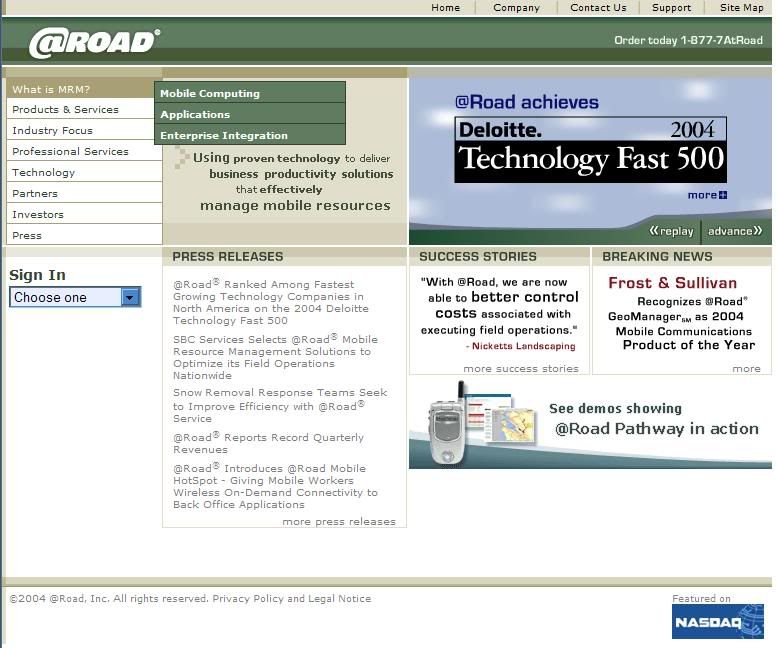Open the Home link in top navigation
The height and width of the screenshot is (648, 776).
click(x=445, y=7)
